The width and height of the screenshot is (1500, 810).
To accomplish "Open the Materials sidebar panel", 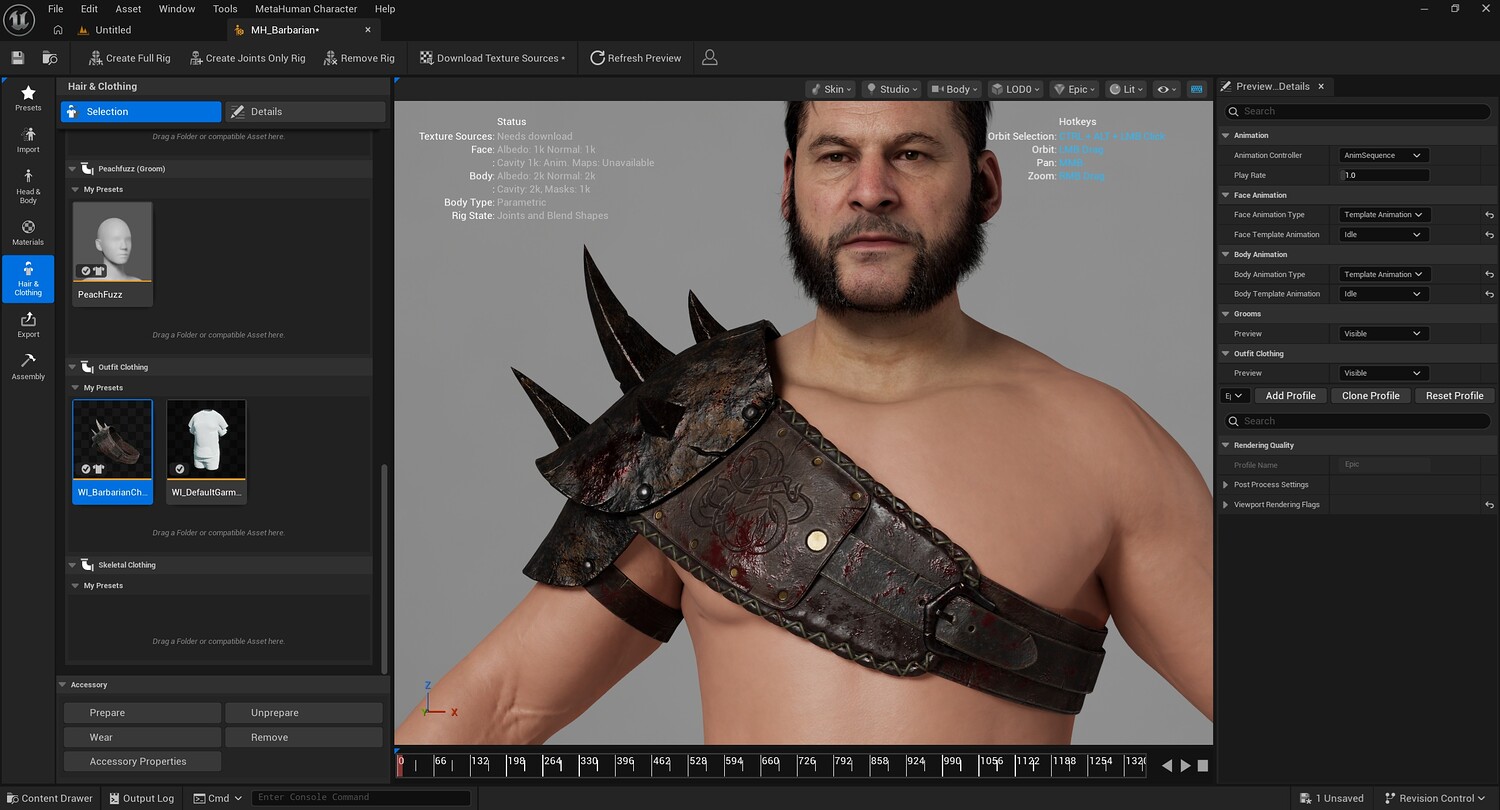I will pos(28,232).
